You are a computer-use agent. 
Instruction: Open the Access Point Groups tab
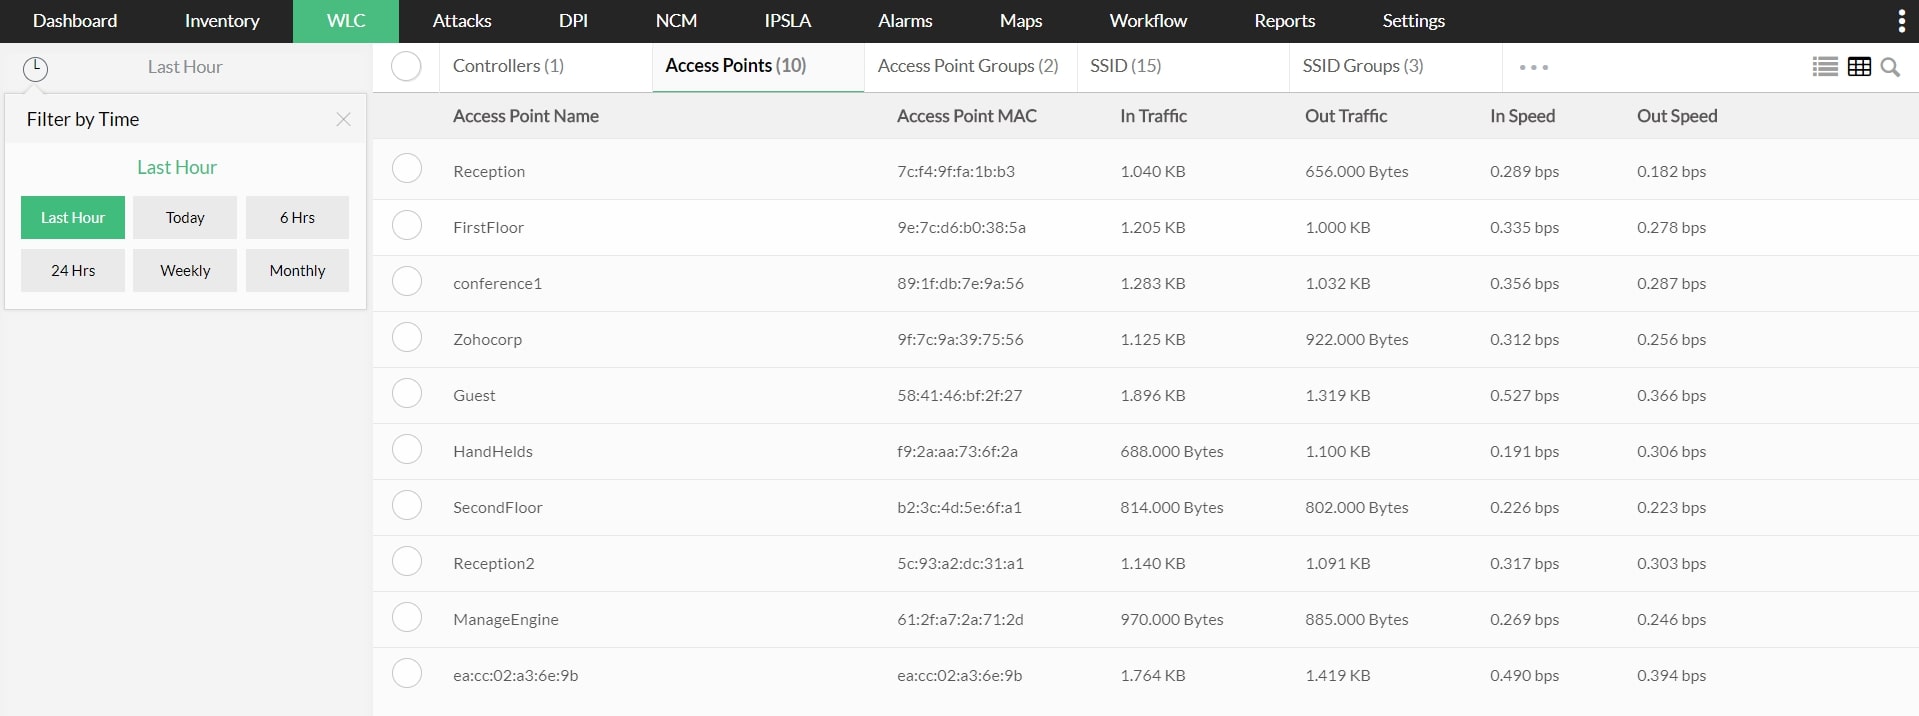click(x=967, y=66)
